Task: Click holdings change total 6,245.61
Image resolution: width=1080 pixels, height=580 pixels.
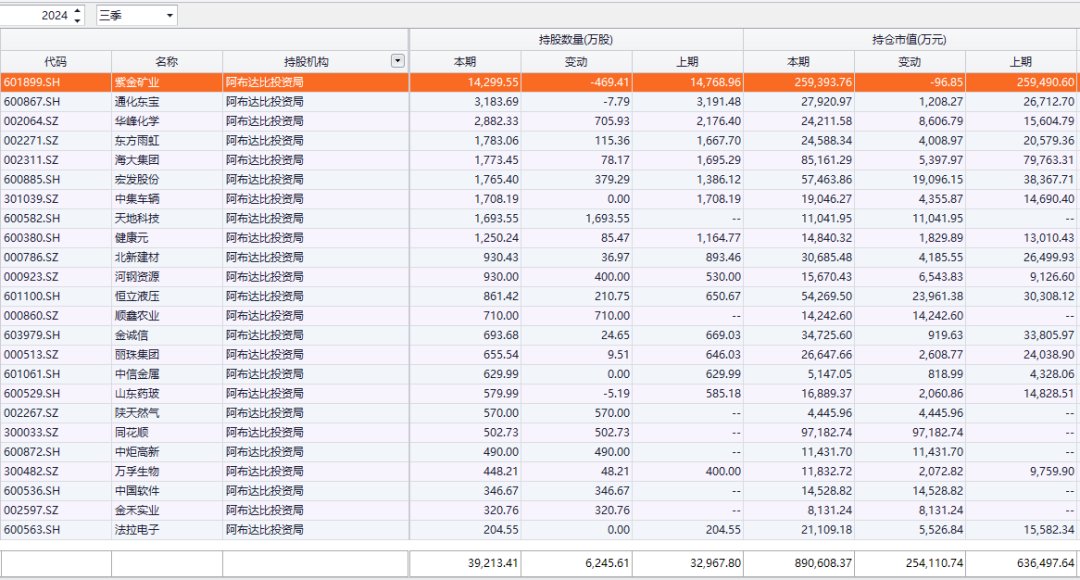Action: (x=608, y=563)
